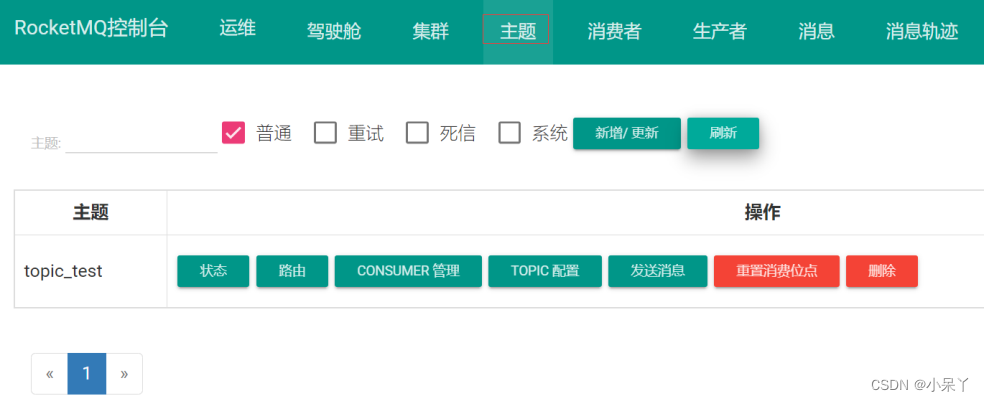Open TOPIC 配置 for topic_test
The width and height of the screenshot is (984, 401).
(x=545, y=271)
